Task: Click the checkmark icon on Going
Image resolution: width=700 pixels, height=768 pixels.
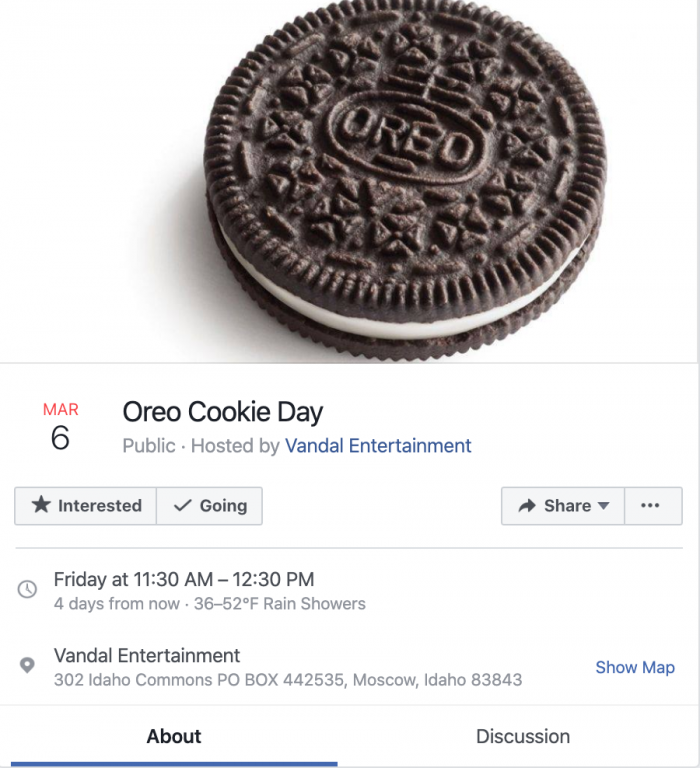Action: [182, 506]
